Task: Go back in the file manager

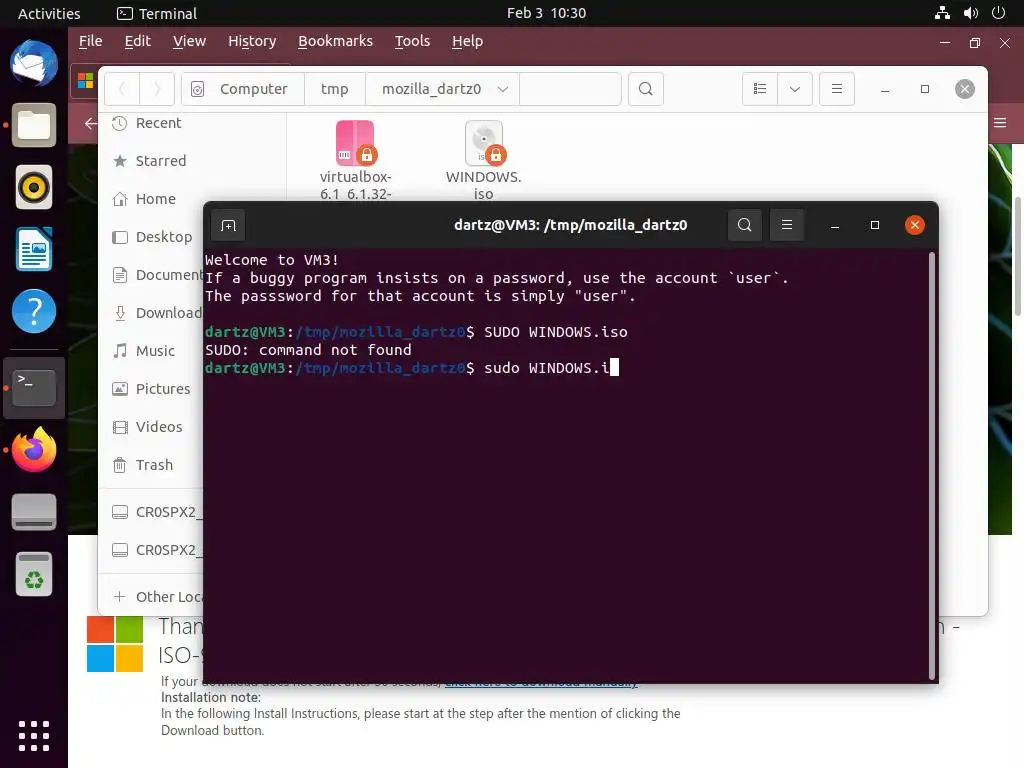Action: point(122,89)
